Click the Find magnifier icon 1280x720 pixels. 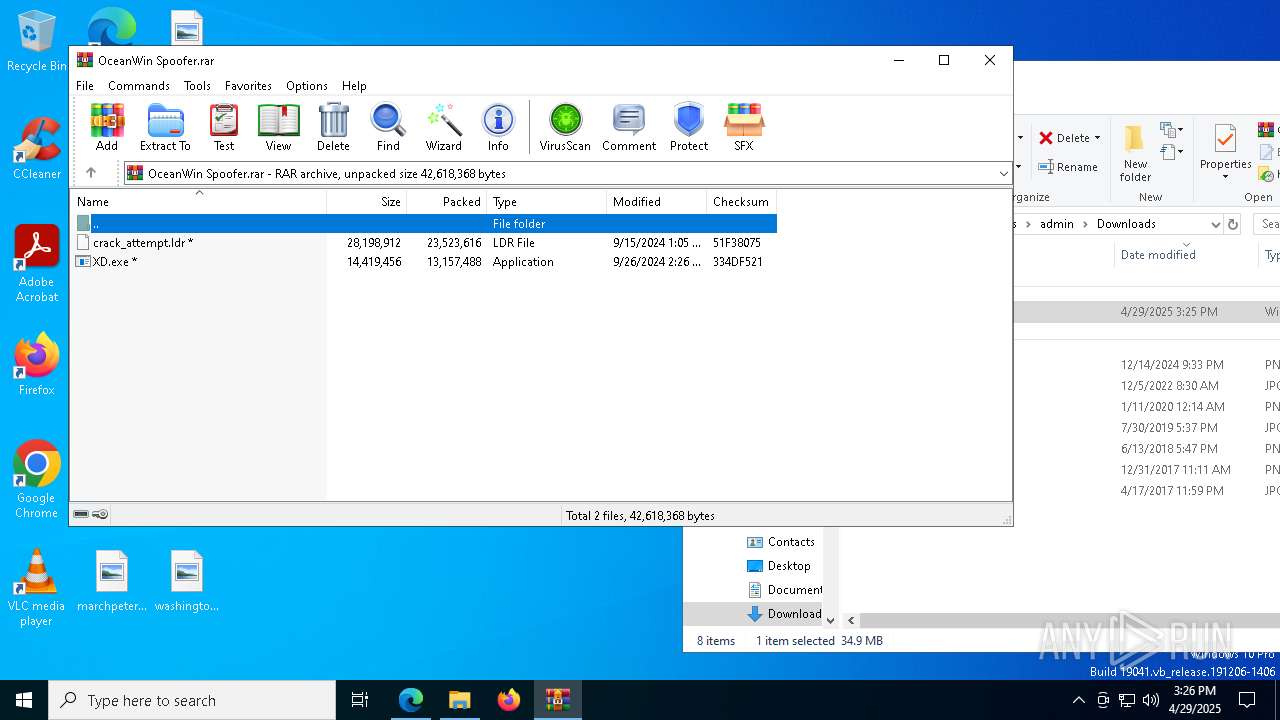tap(388, 127)
